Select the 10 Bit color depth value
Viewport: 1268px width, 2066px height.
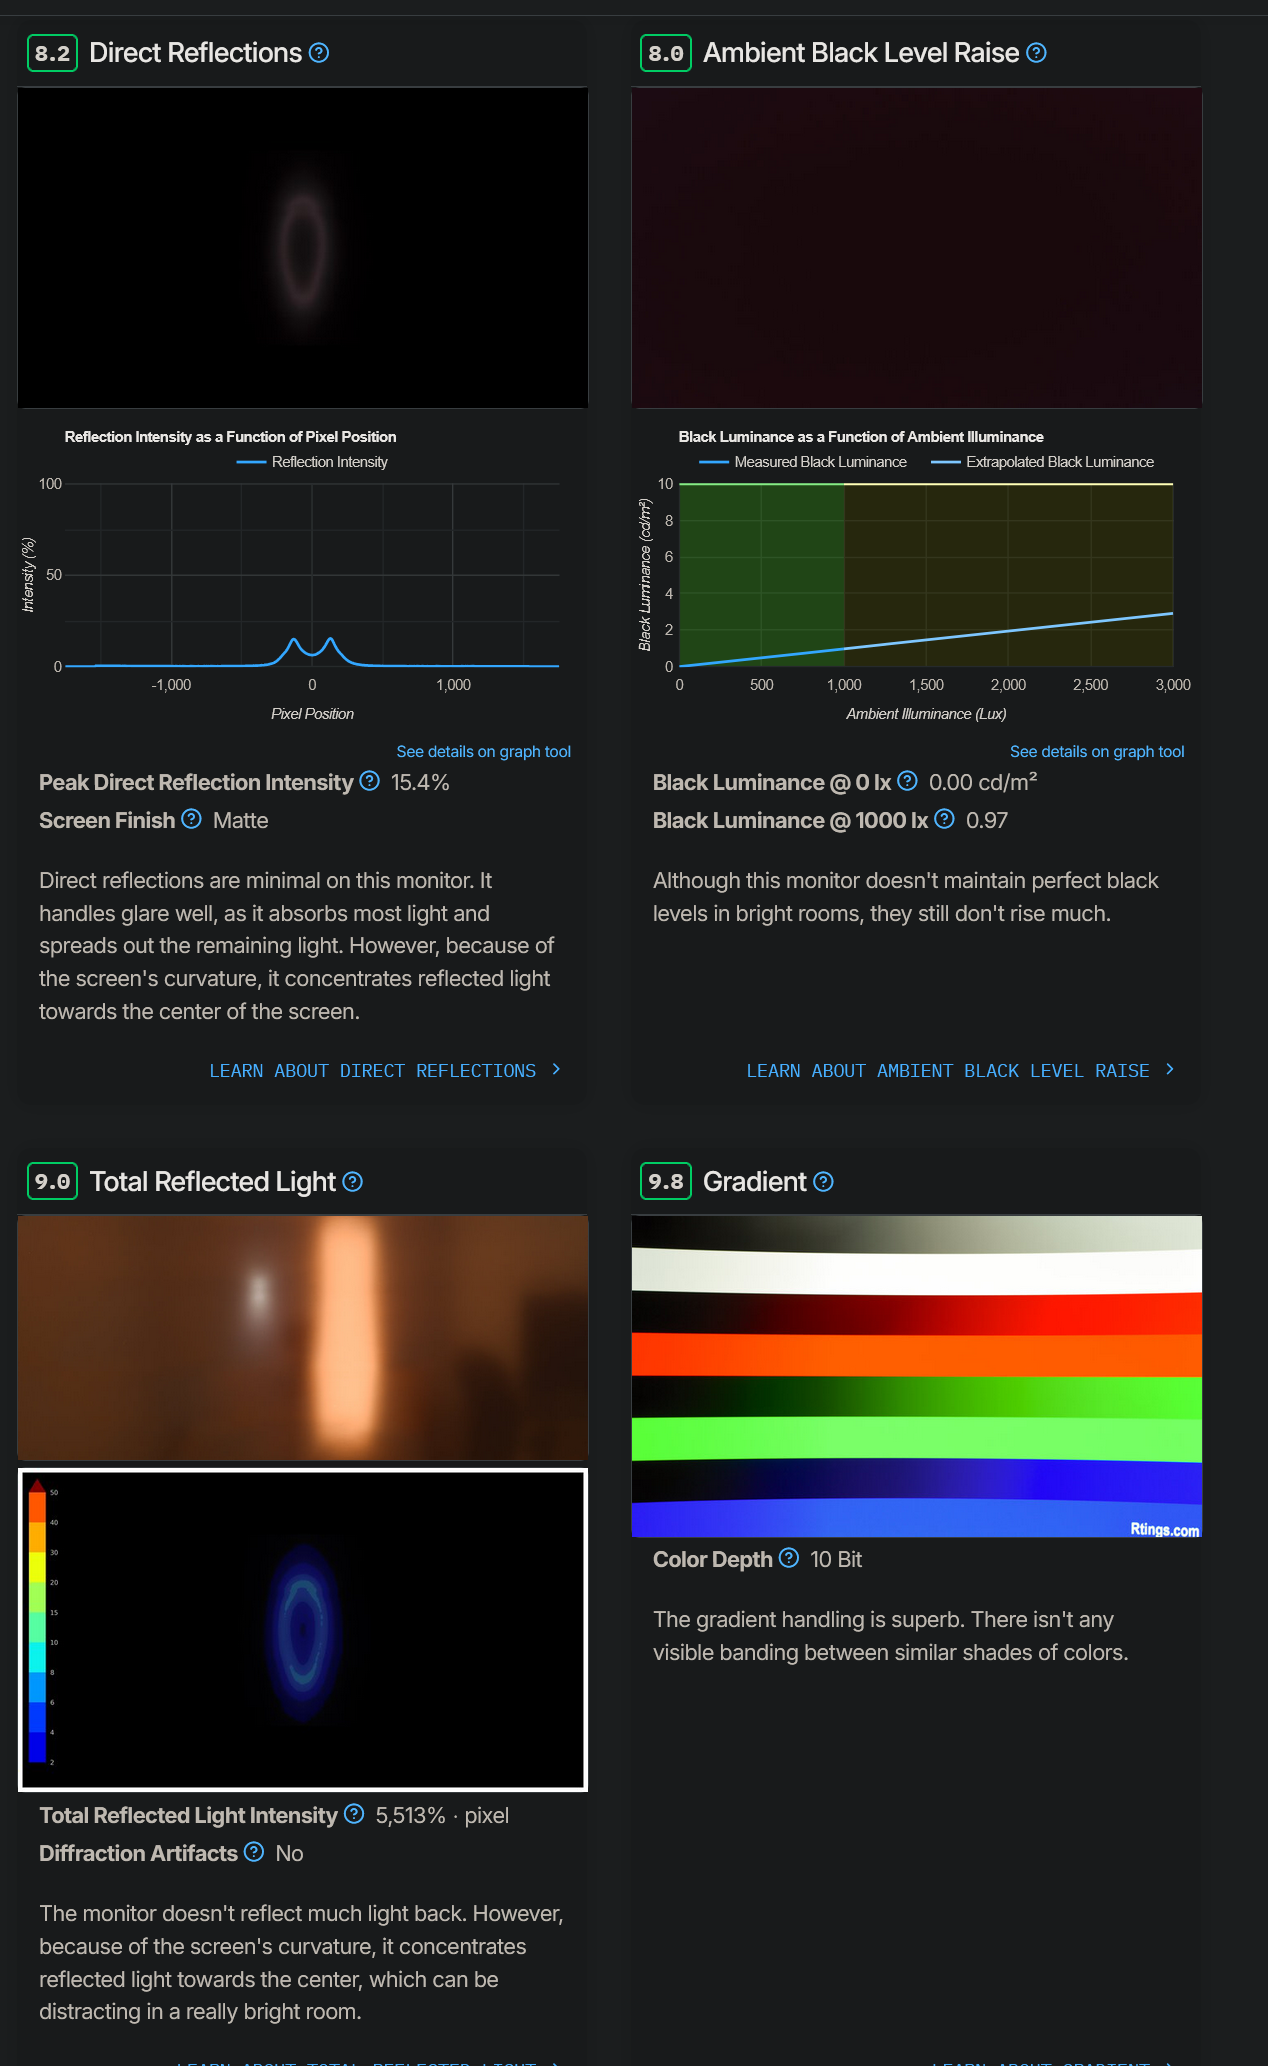click(836, 1559)
